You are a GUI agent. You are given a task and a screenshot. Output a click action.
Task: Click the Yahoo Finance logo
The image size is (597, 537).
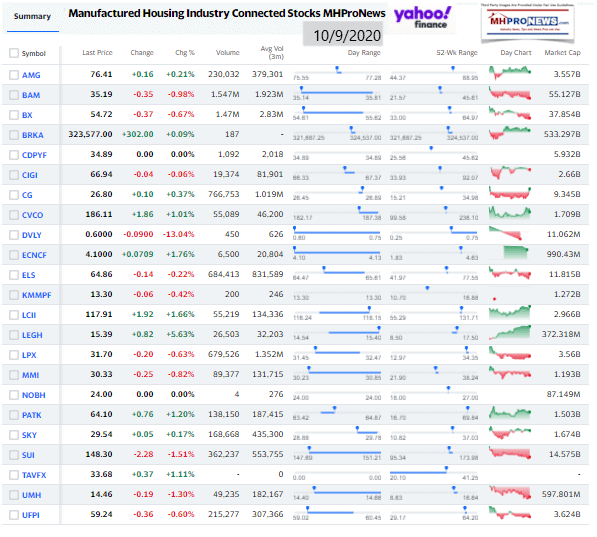point(423,17)
